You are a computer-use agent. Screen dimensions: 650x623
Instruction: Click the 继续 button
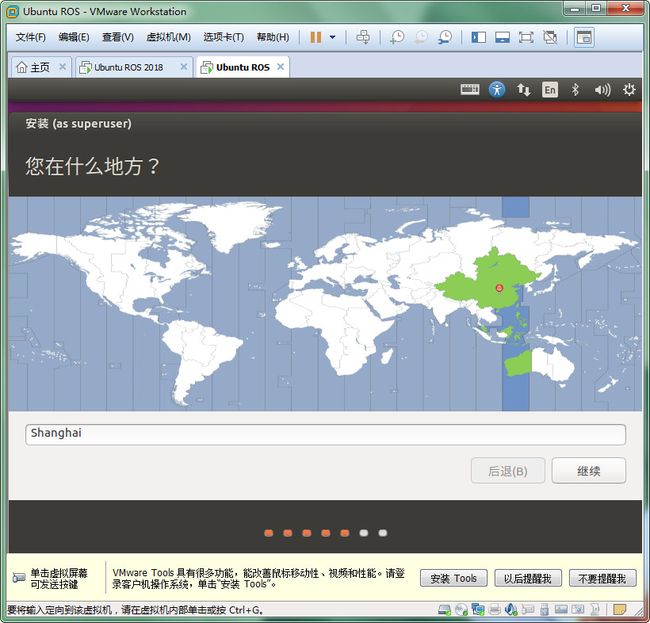point(589,470)
